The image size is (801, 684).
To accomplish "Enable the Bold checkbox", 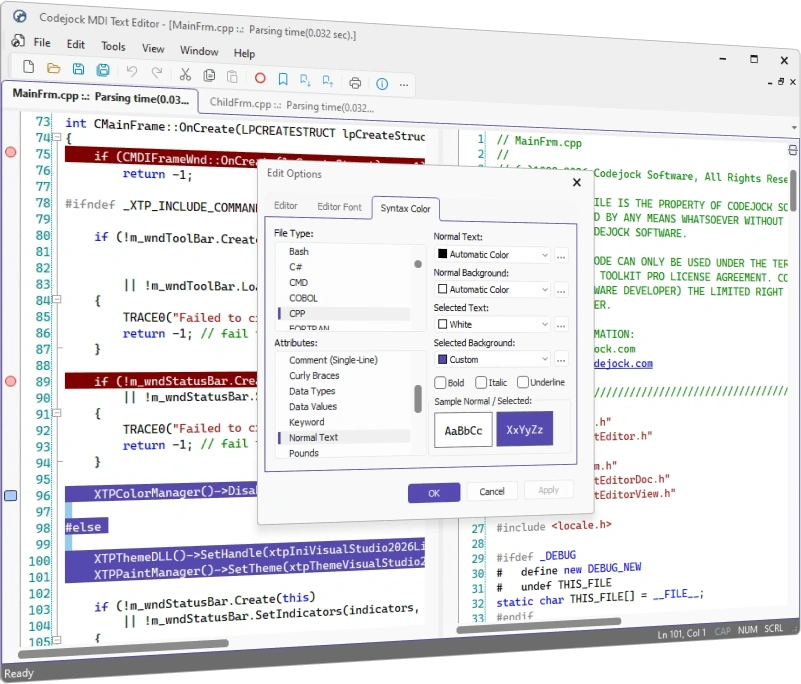I will pos(440,383).
